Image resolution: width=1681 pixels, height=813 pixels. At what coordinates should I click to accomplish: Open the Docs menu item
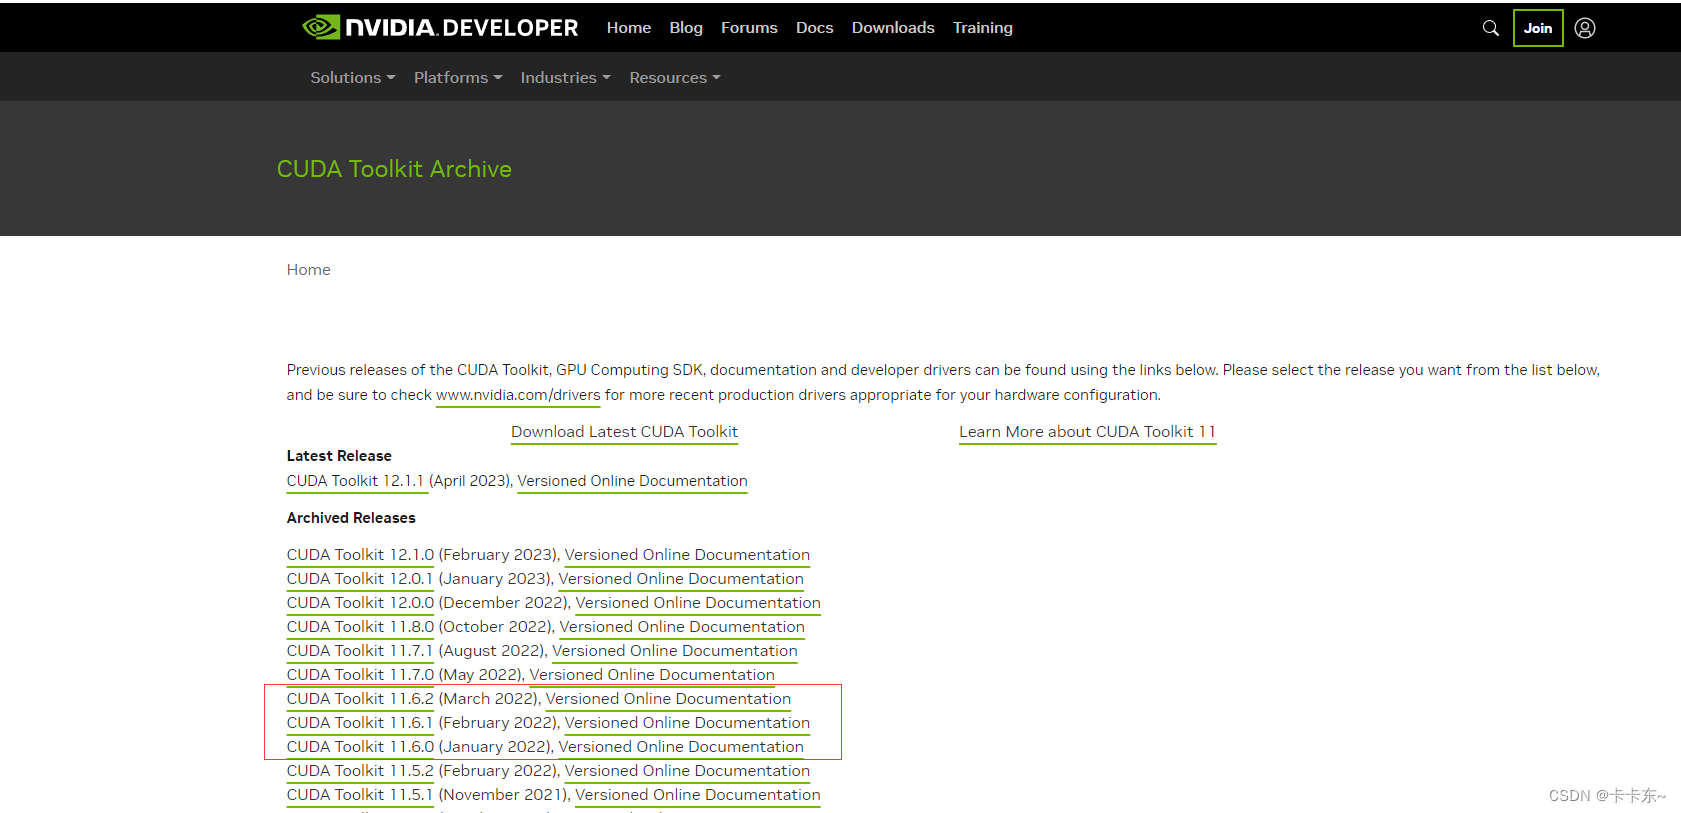[x=814, y=28]
